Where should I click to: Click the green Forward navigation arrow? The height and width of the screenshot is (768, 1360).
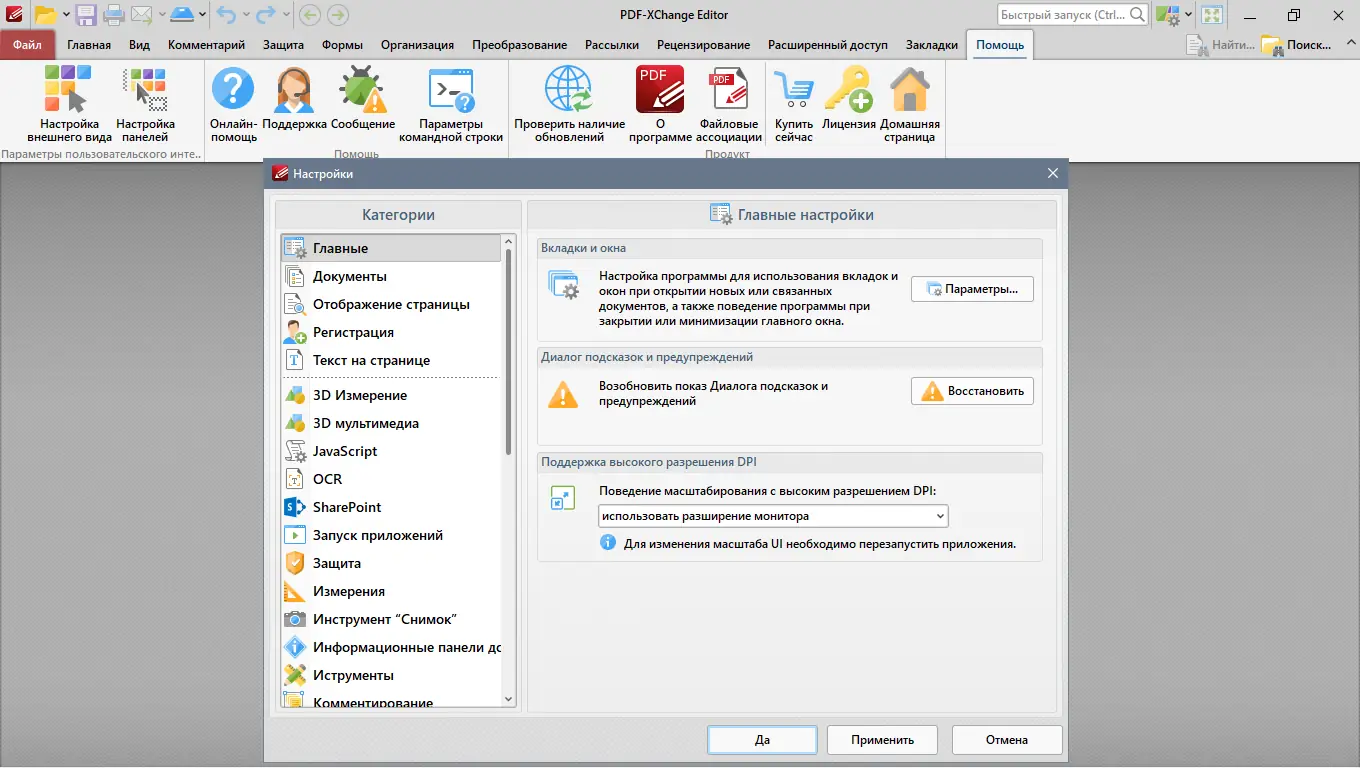click(338, 15)
